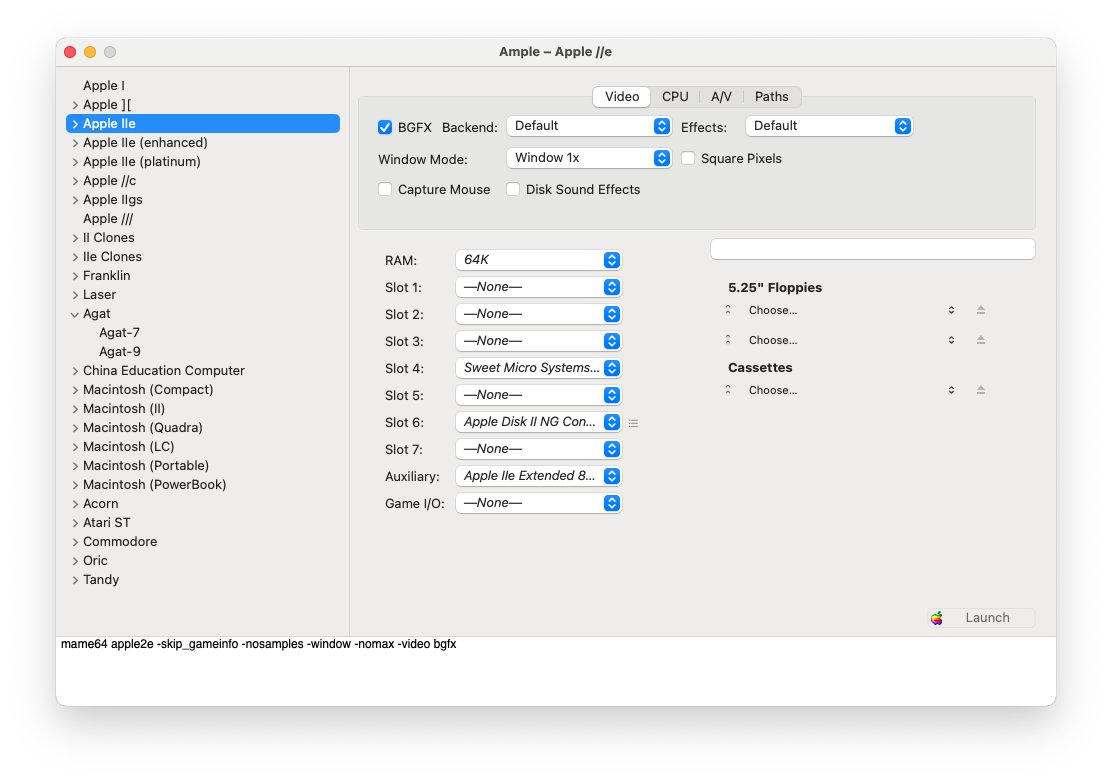Choose a disk for the first floppy drive
This screenshot has height=780, width=1112.
click(x=851, y=310)
